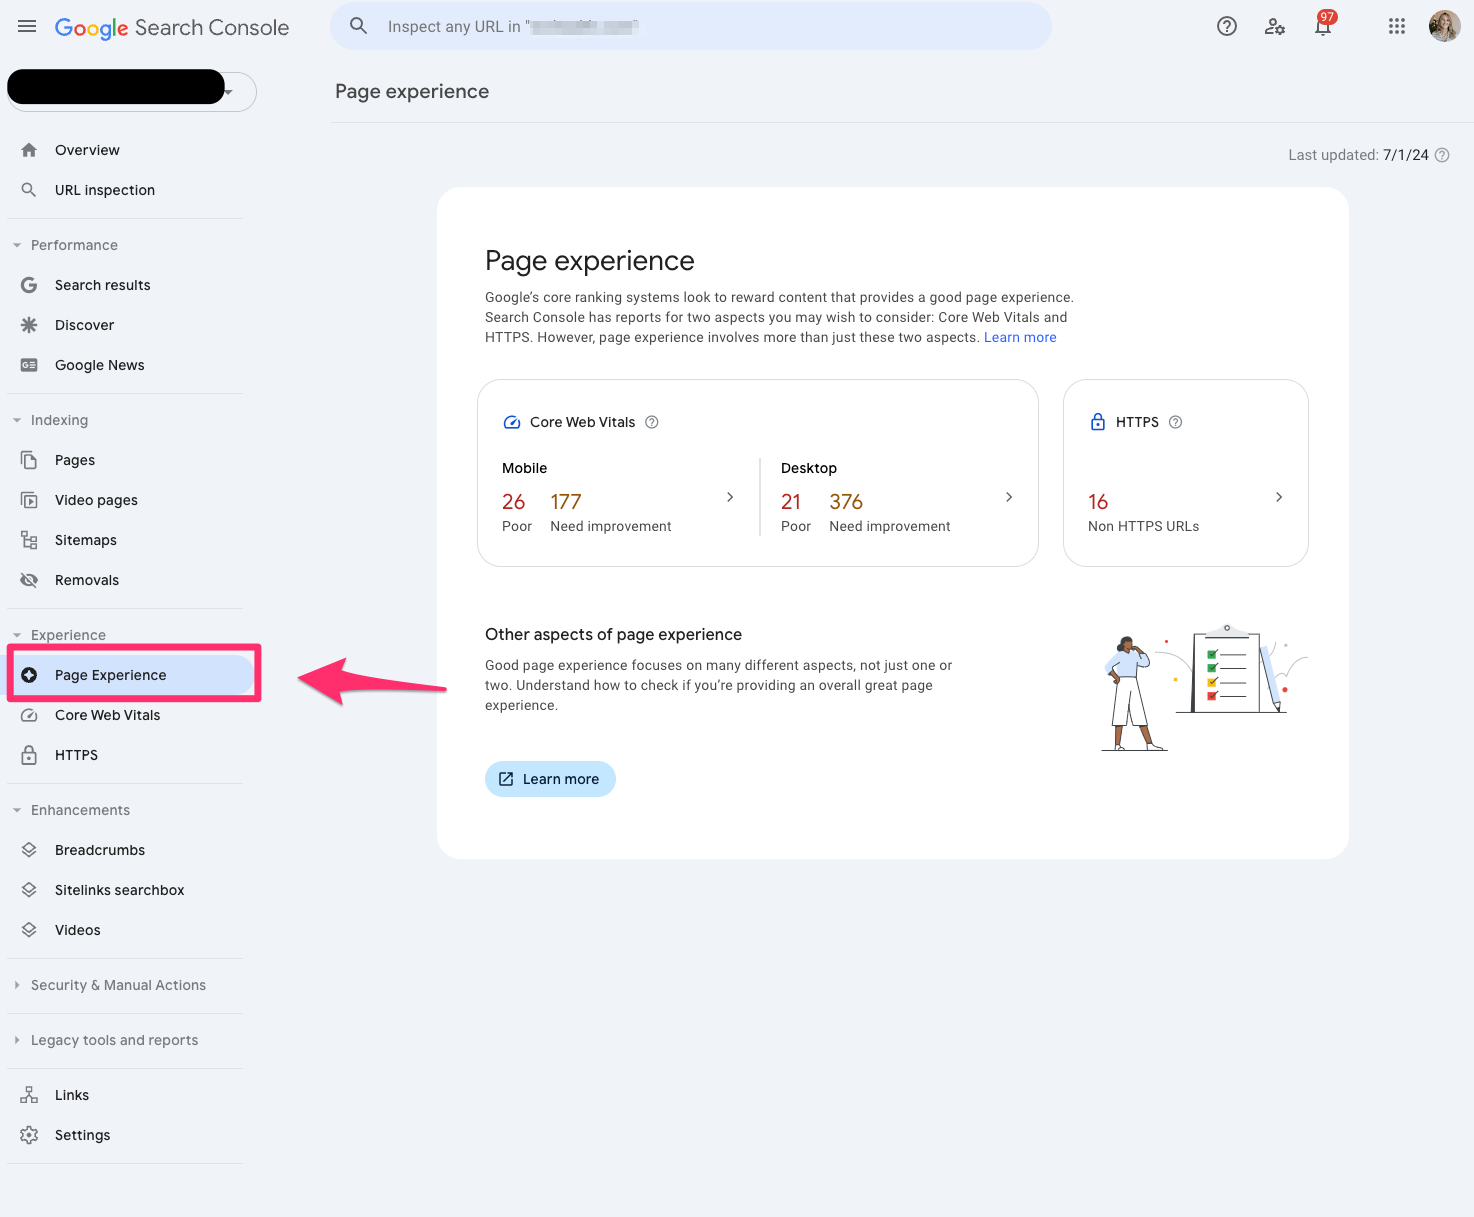
Task: Click the Pages document icon
Action: tap(29, 460)
